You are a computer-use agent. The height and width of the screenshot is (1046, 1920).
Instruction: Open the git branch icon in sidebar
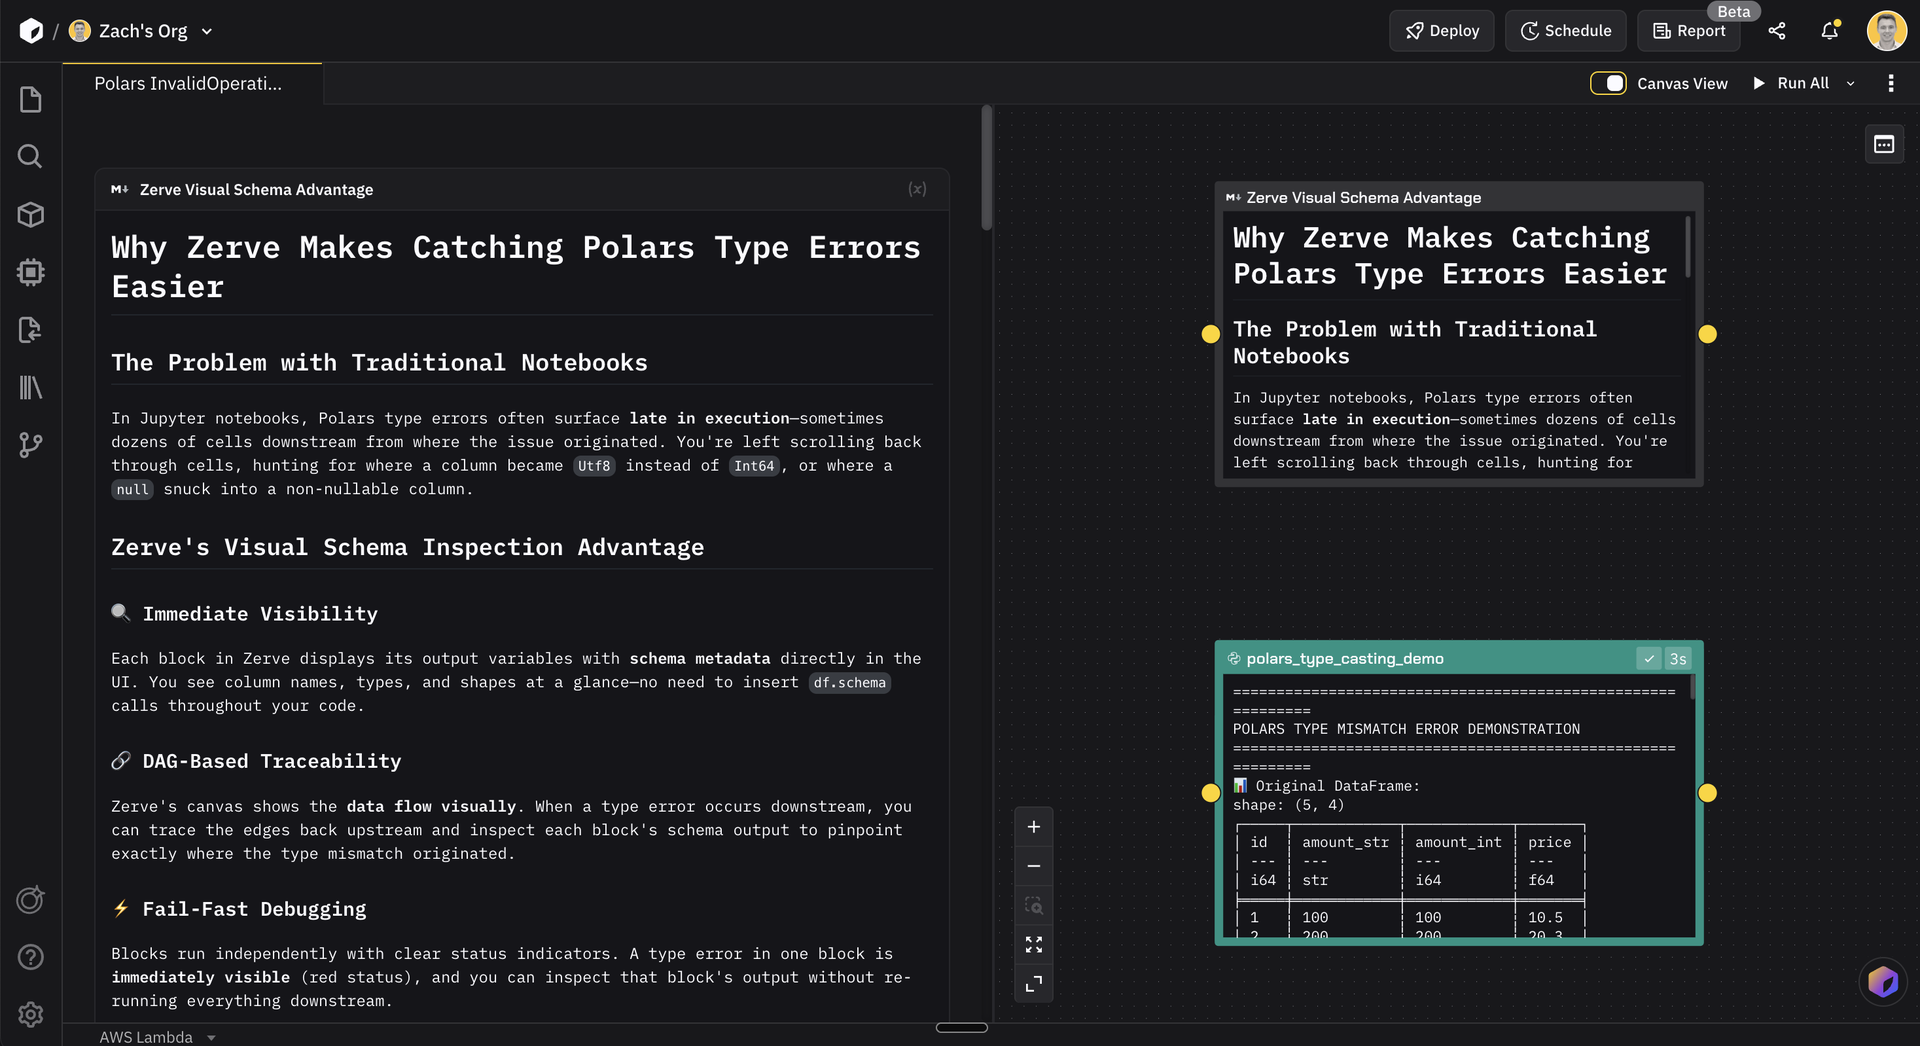[31, 445]
